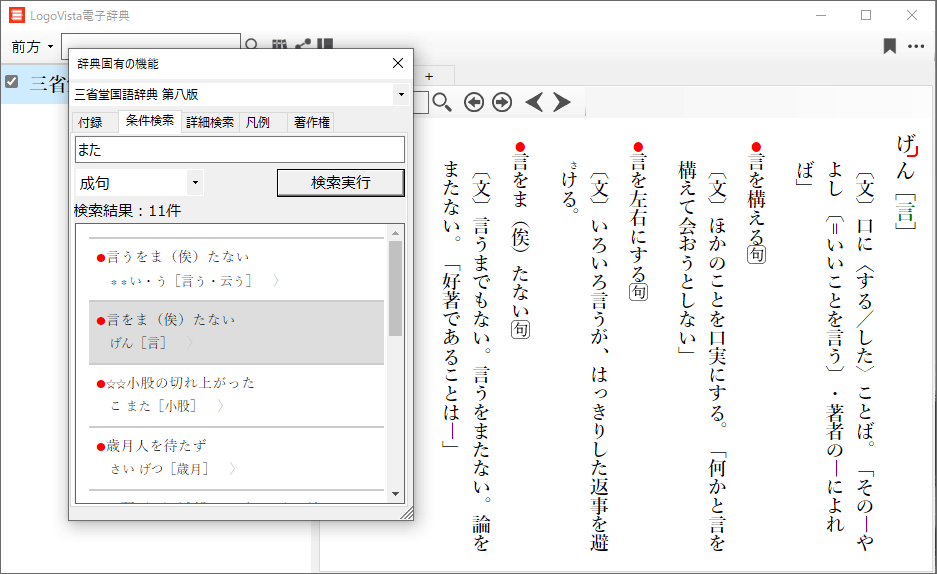Open the three-dots more options menu
Image resolution: width=937 pixels, height=574 pixels.
[x=916, y=46]
